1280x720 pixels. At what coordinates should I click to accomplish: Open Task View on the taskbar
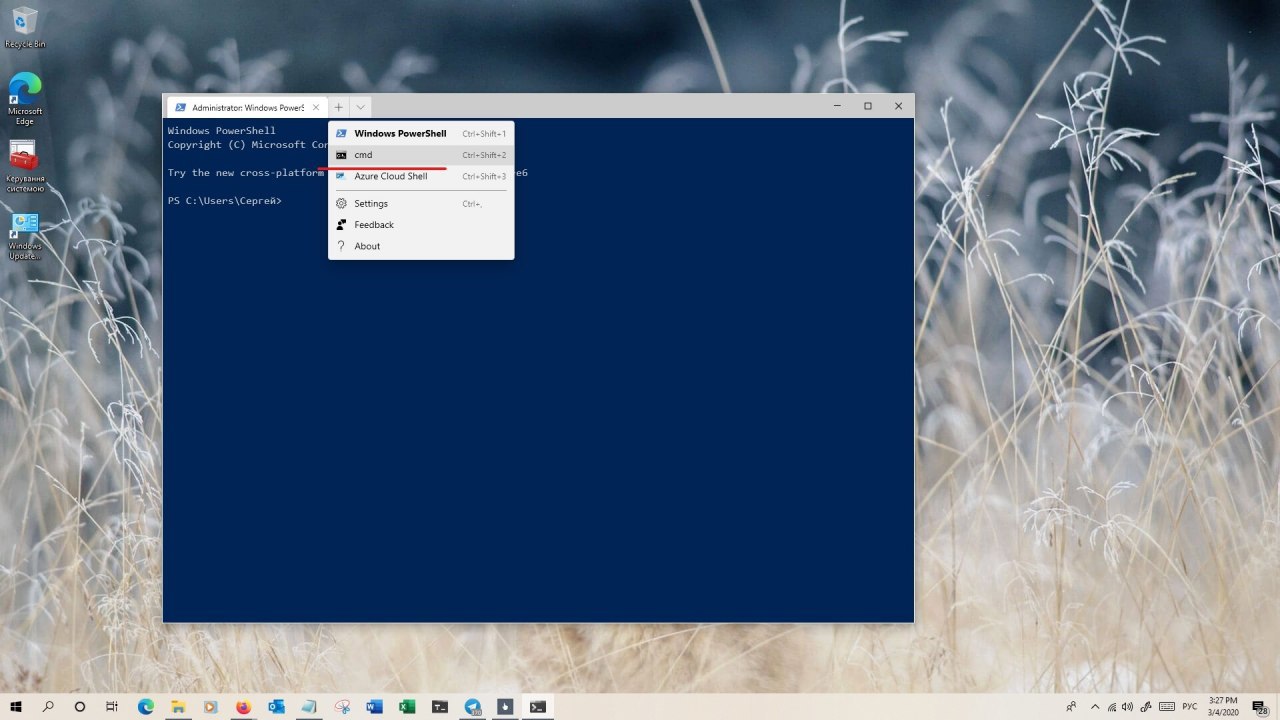[112, 706]
